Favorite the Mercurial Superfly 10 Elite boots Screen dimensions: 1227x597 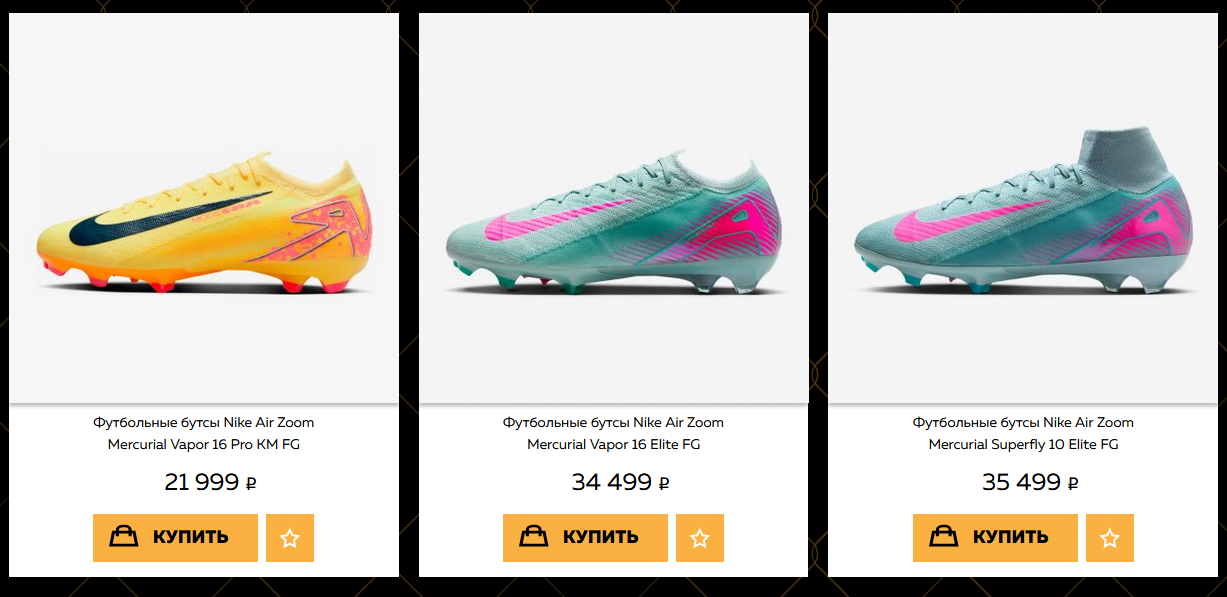point(1110,538)
